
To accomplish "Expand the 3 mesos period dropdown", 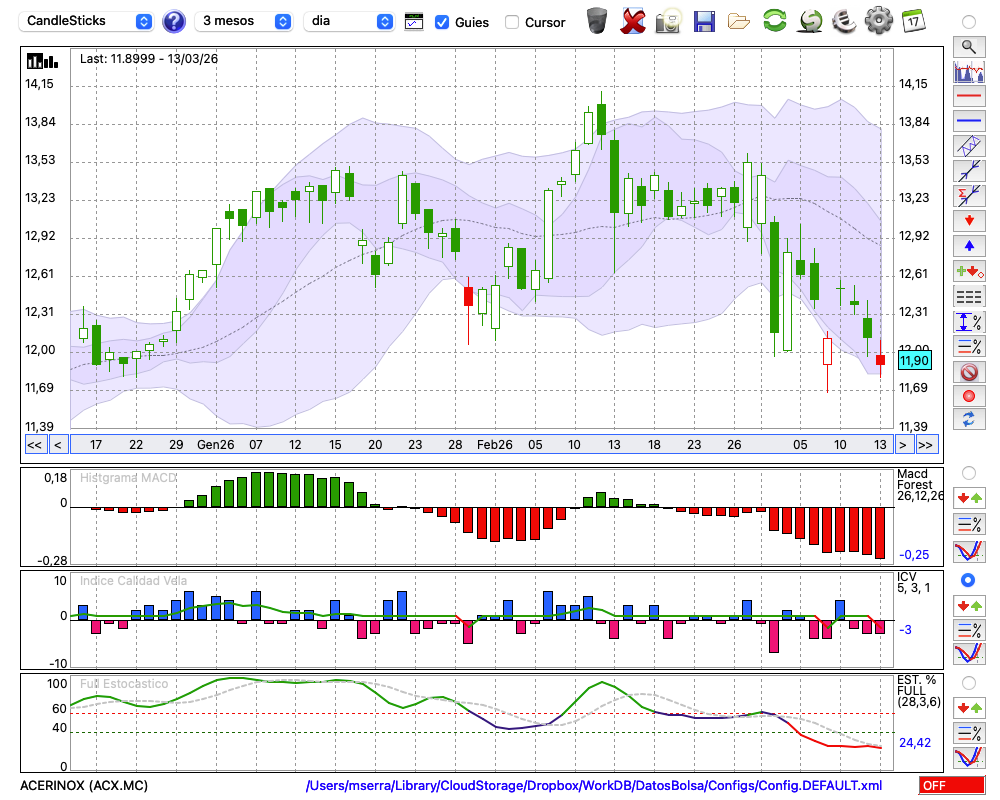I will 245,21.
